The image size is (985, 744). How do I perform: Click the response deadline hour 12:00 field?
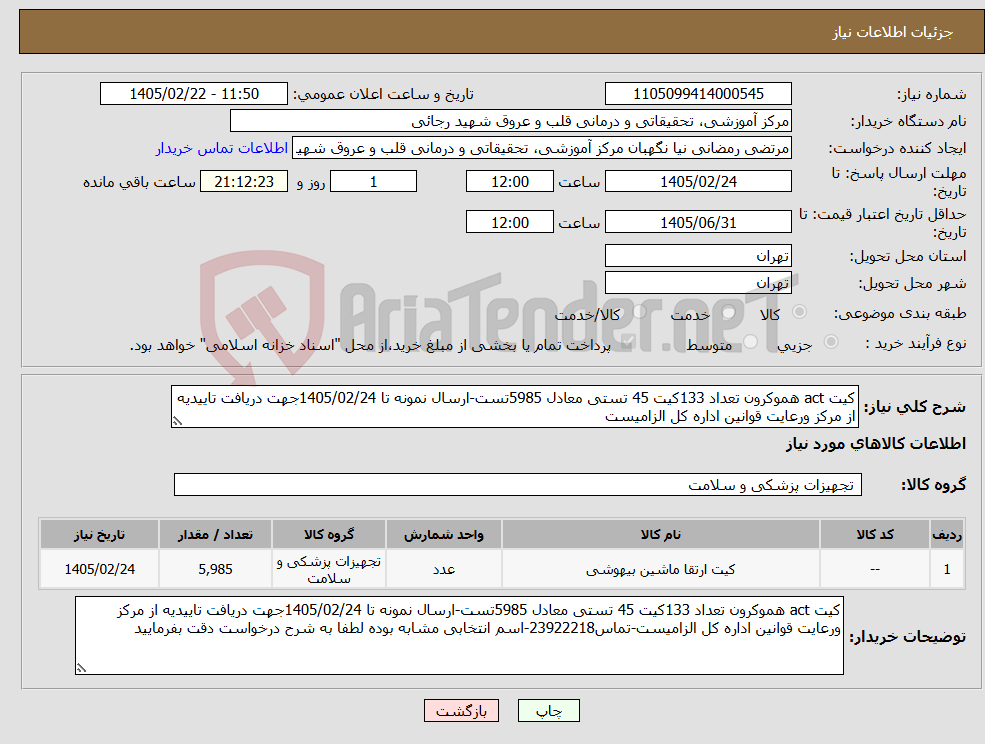click(509, 182)
